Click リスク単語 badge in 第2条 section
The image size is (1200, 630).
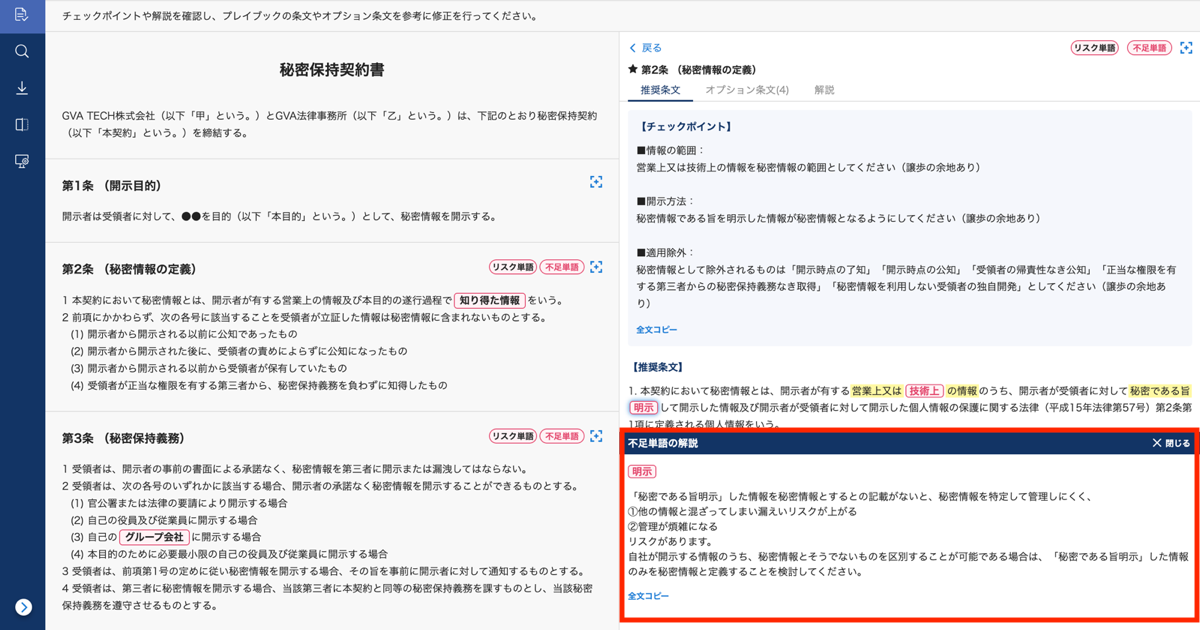pyautogui.click(x=513, y=267)
